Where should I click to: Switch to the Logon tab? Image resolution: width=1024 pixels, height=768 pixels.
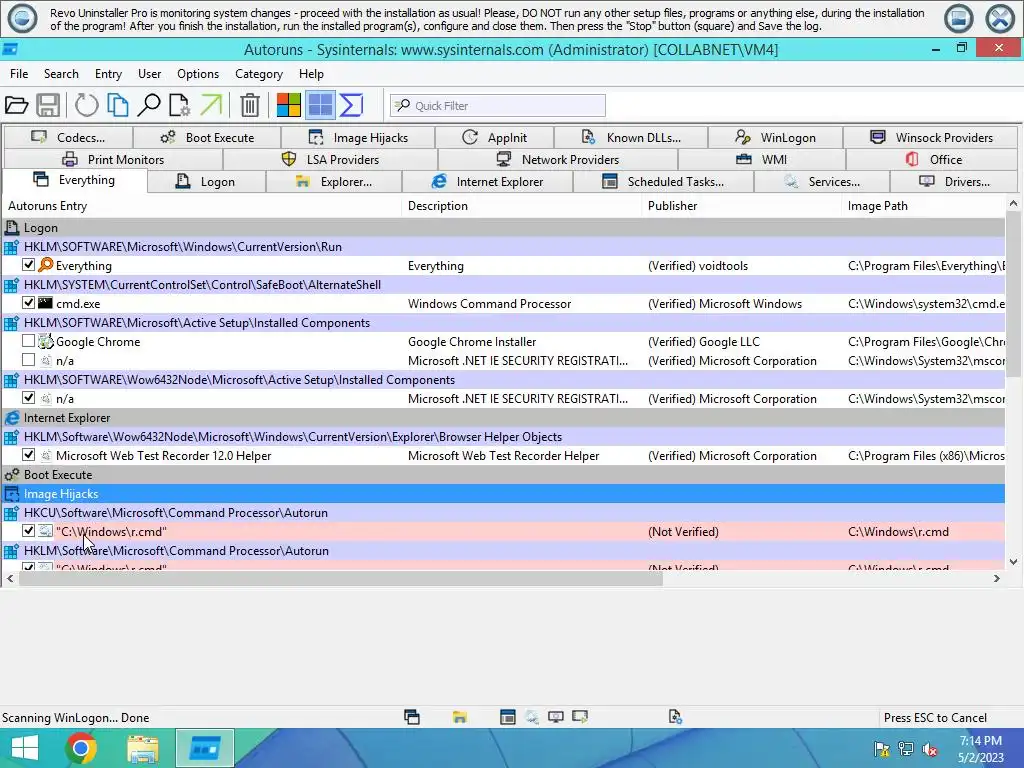tap(206, 182)
